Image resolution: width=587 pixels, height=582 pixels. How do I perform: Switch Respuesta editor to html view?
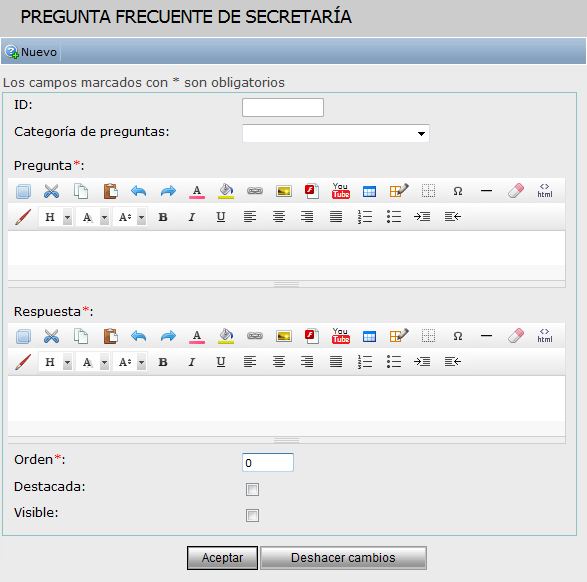pyautogui.click(x=545, y=336)
